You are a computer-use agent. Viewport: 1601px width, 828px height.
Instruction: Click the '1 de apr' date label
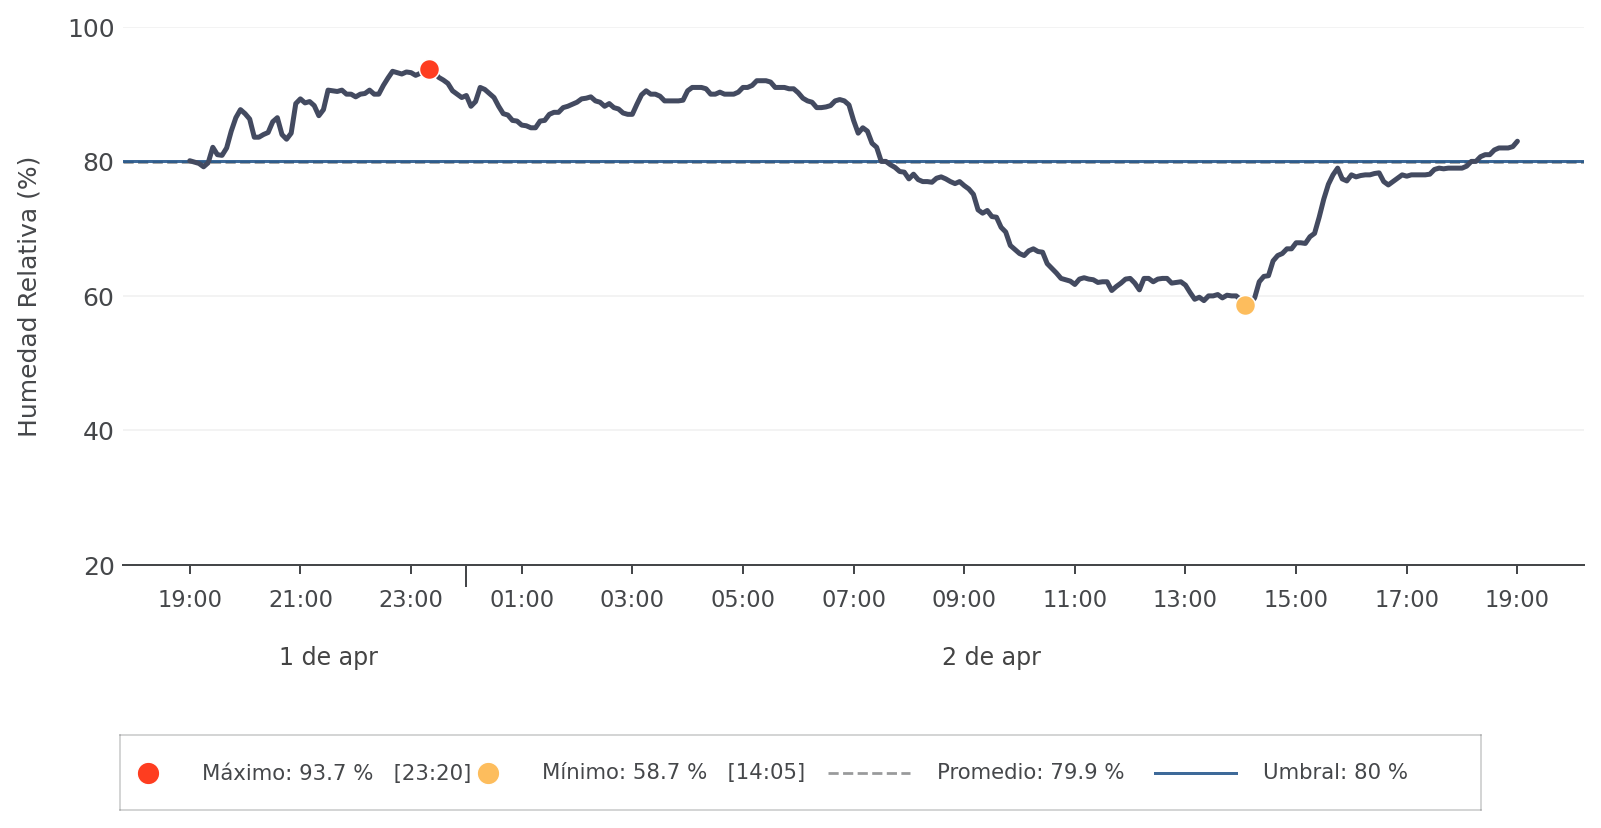(328, 657)
